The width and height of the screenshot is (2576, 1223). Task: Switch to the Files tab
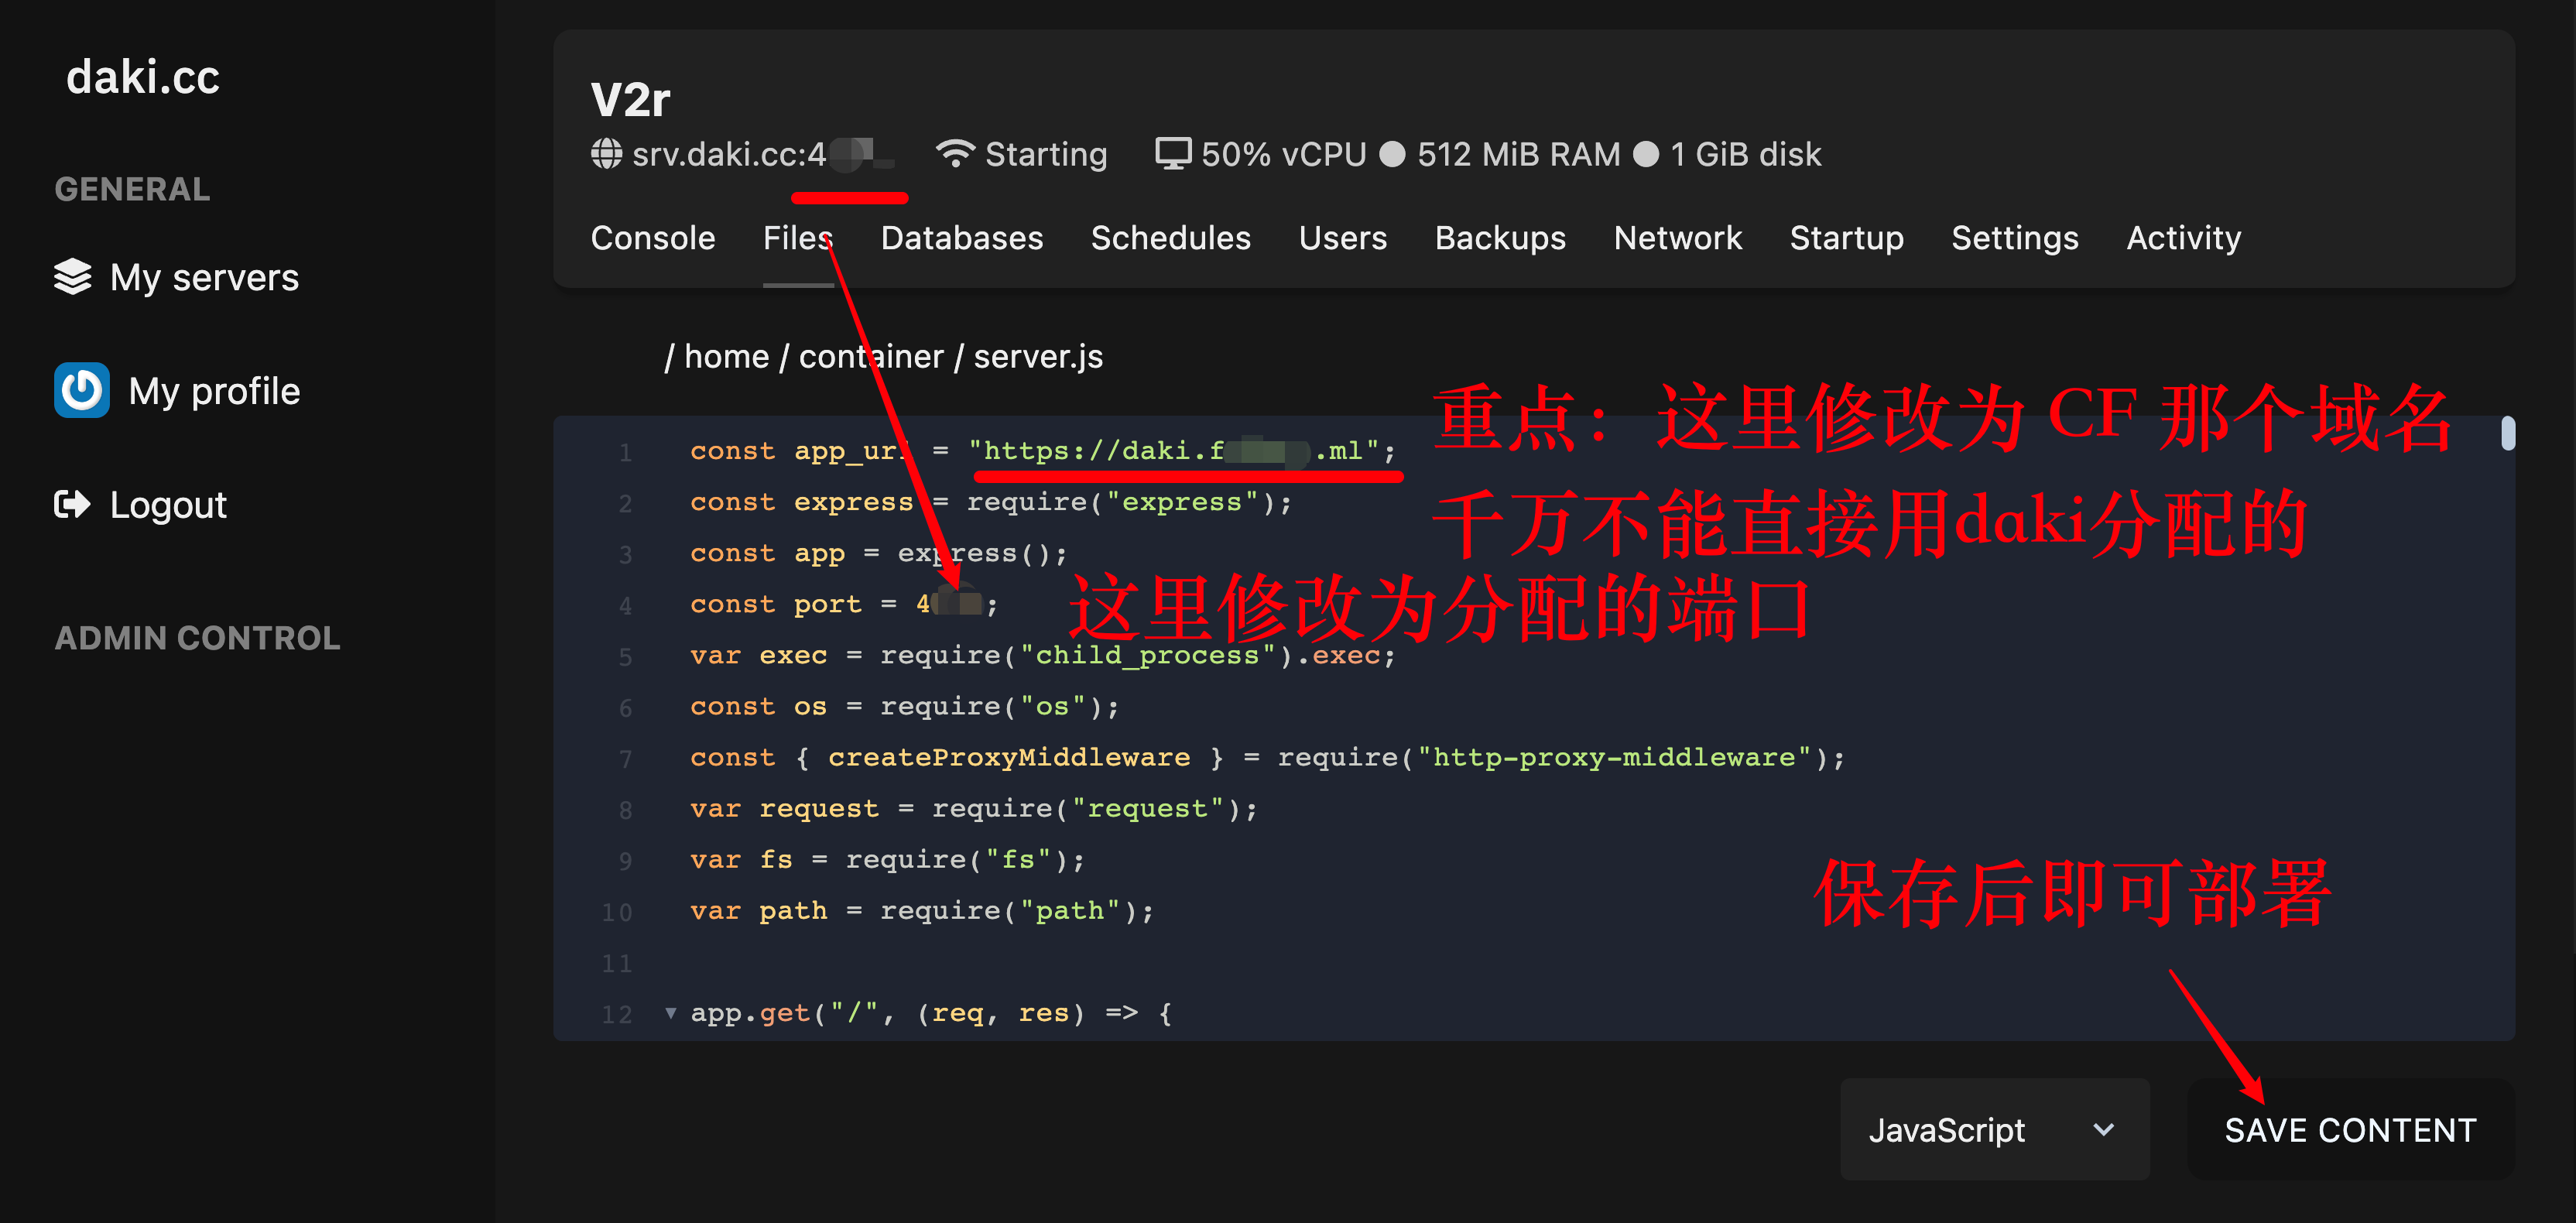[798, 238]
